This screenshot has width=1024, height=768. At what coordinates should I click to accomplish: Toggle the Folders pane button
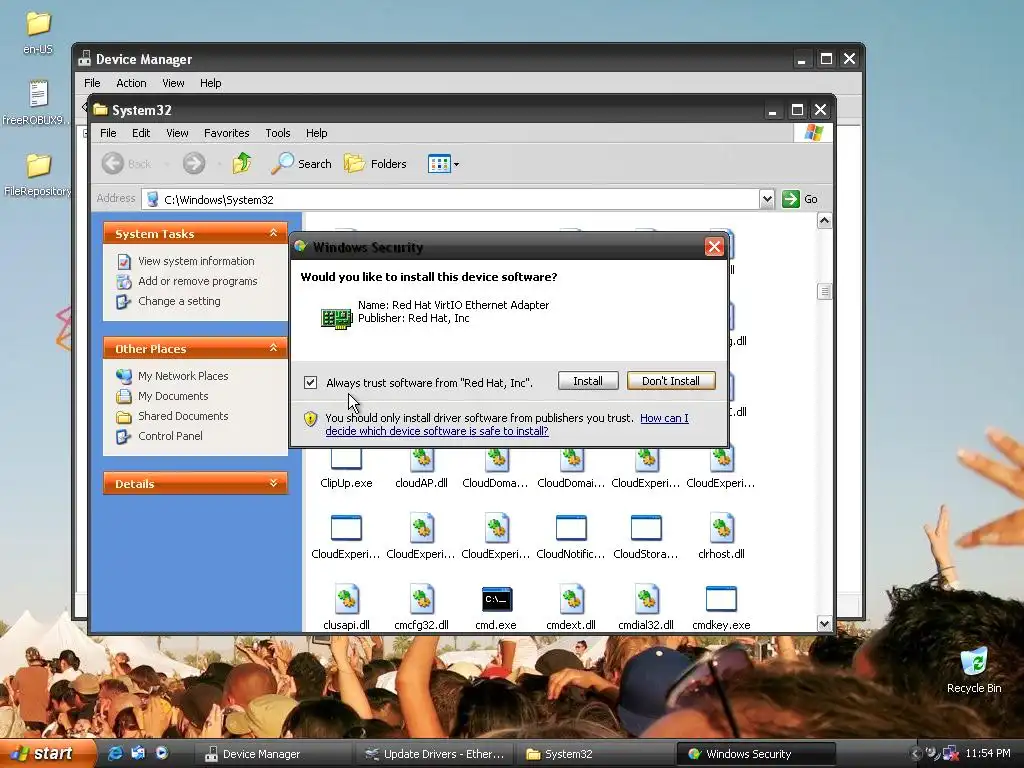(376, 163)
